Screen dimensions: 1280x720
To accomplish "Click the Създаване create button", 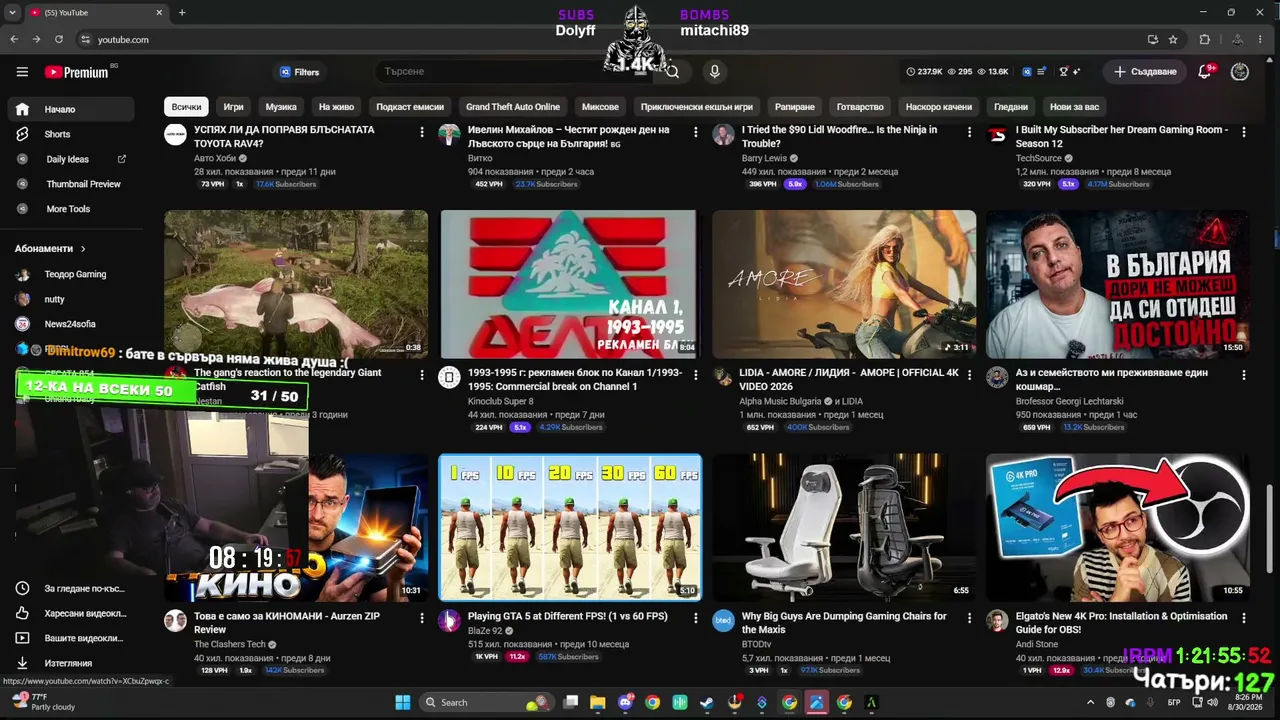I will coord(1145,72).
